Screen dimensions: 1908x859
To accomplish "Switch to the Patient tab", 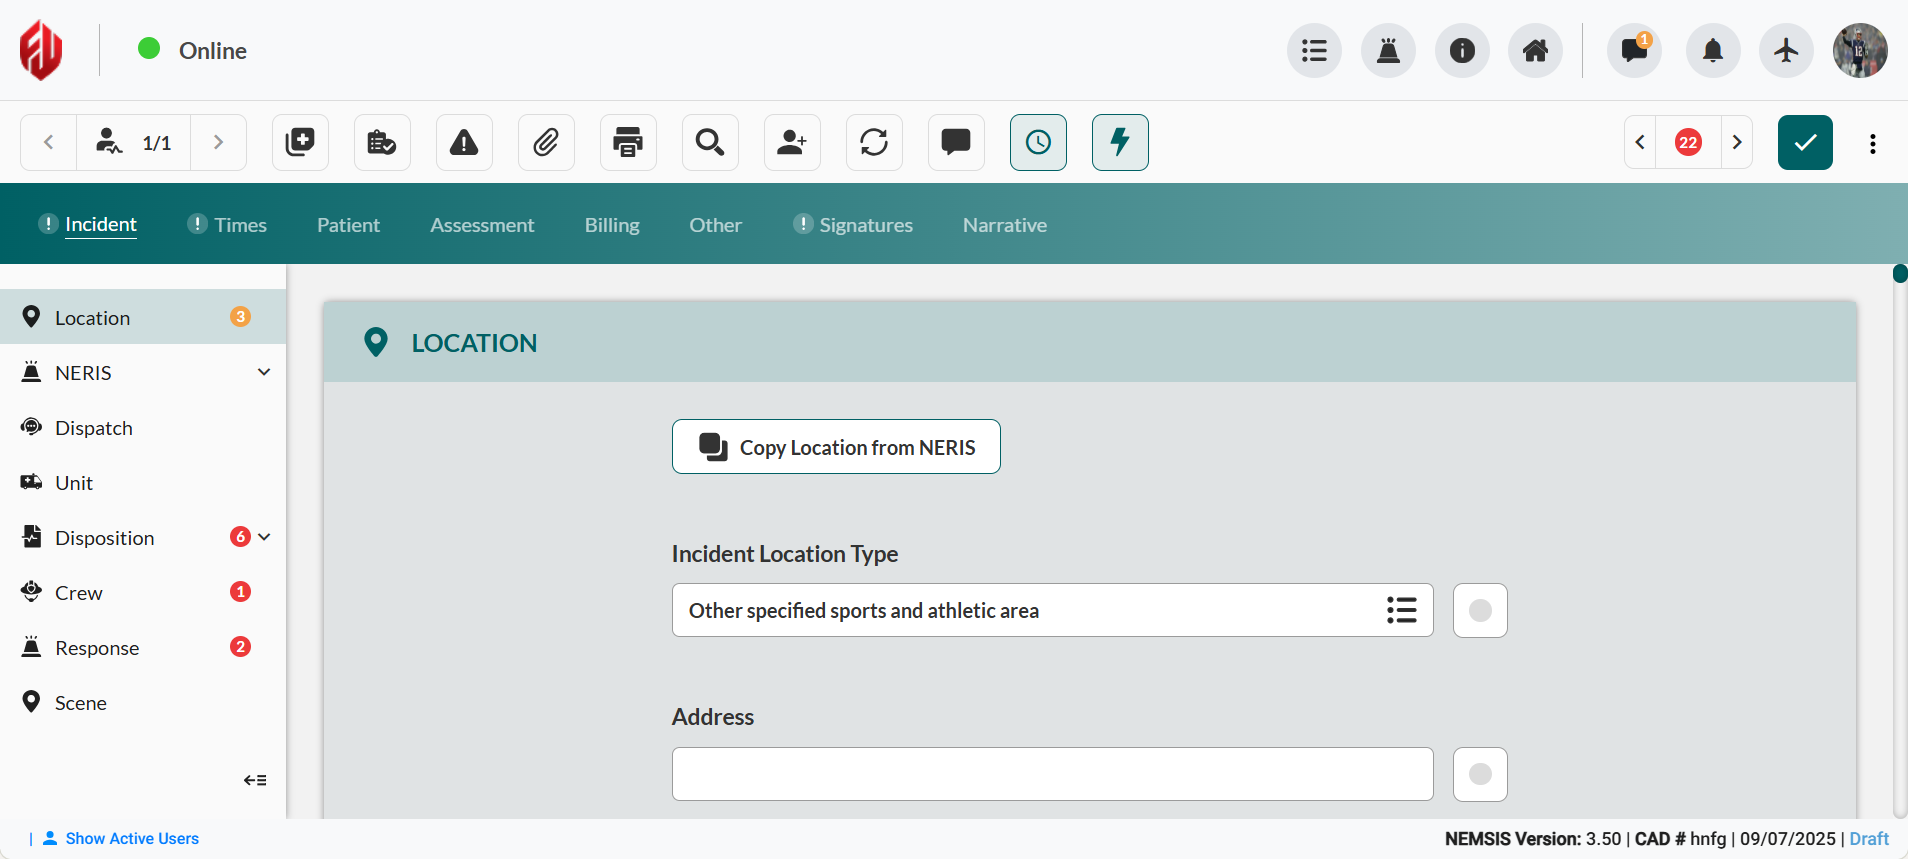I will click(348, 225).
